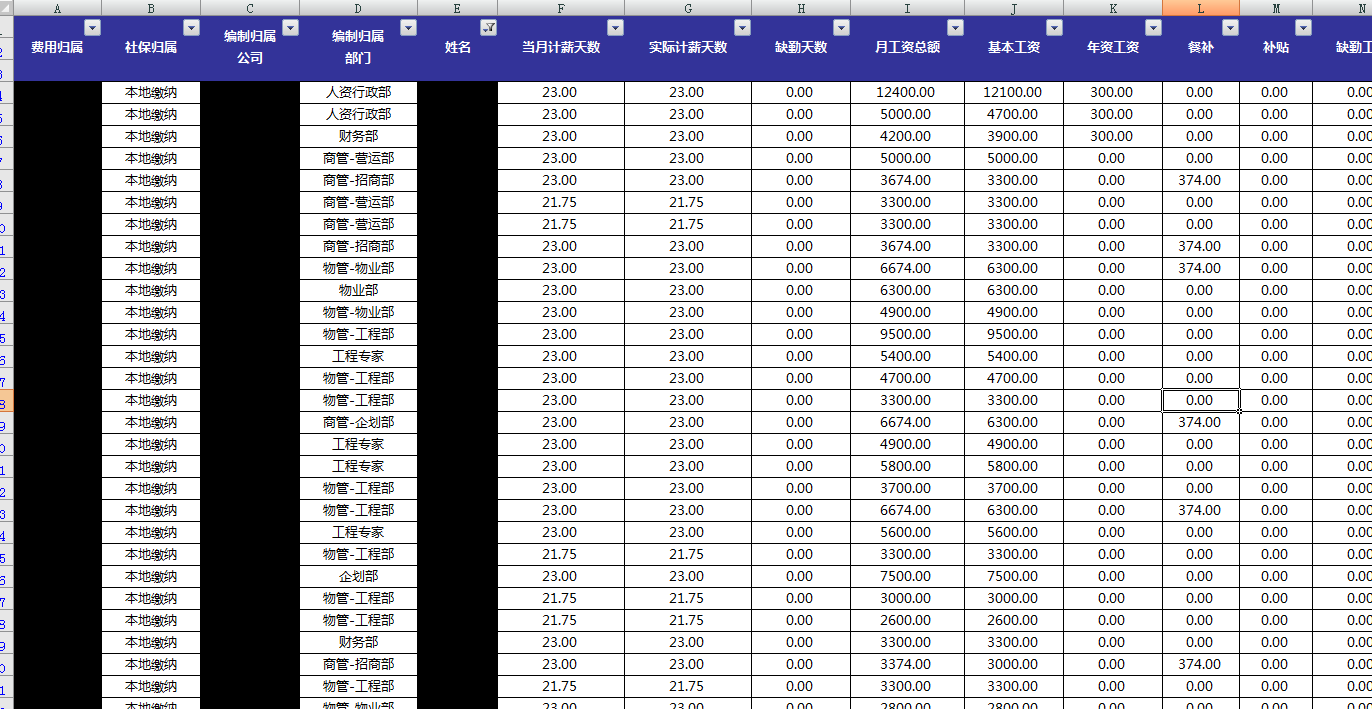This screenshot has width=1372, height=709.
Task: Open the filter dropdown for 编制归属部门 column
Action: click(408, 28)
